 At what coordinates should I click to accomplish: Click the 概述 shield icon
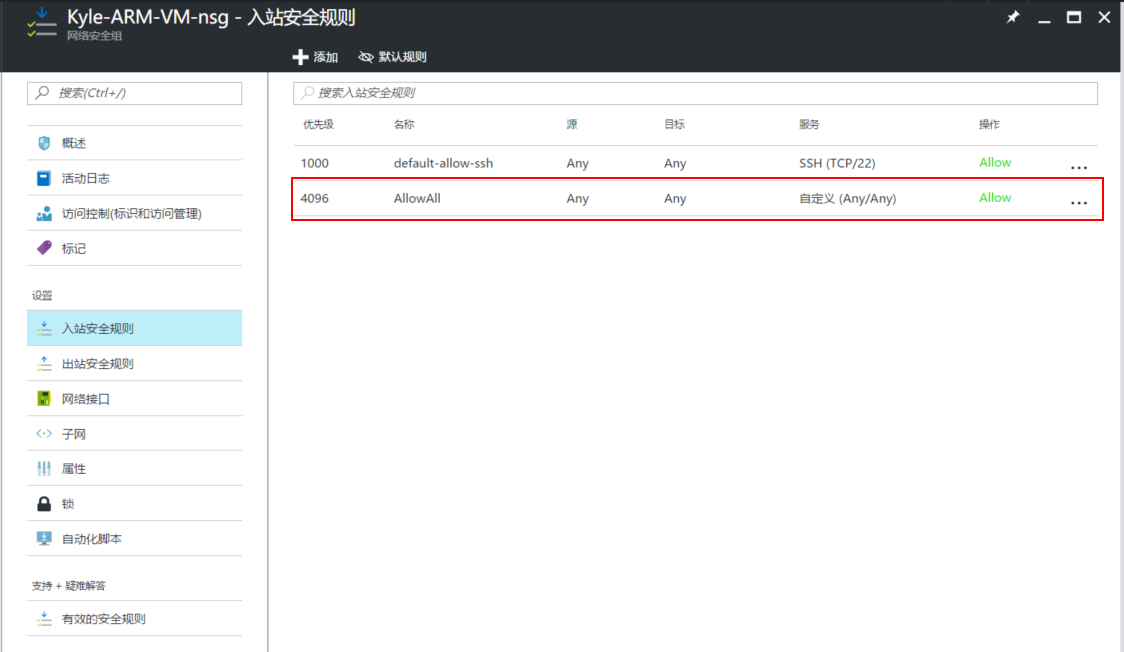(44, 143)
